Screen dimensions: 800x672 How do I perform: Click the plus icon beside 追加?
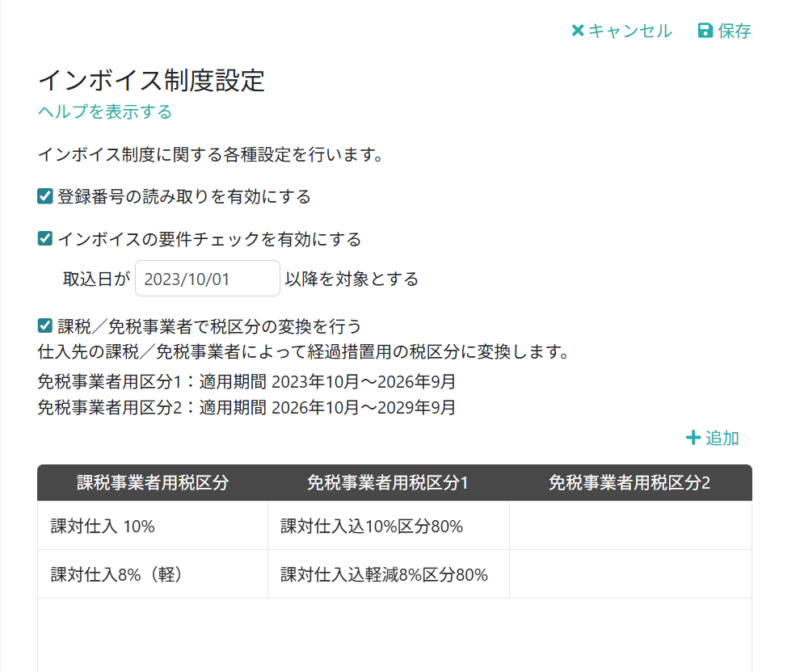693,438
